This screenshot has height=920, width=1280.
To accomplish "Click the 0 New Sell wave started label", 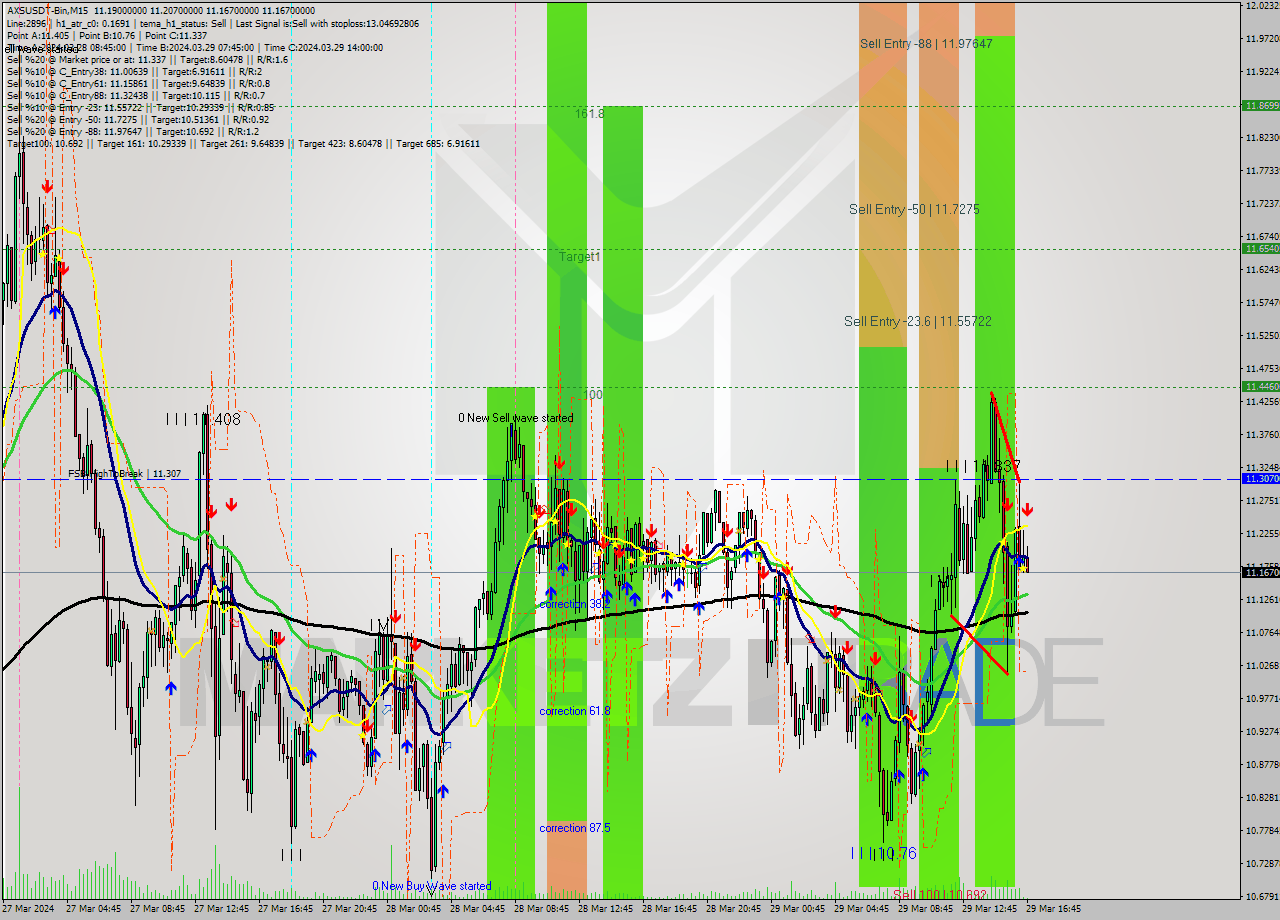I will pos(516,417).
